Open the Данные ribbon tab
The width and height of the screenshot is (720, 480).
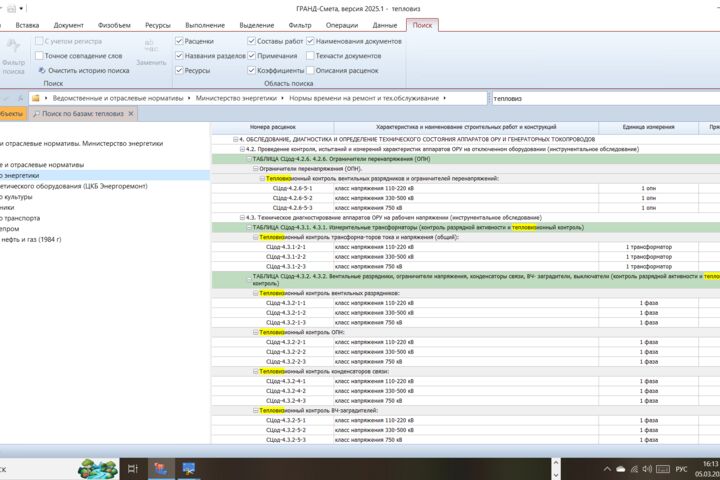point(384,25)
